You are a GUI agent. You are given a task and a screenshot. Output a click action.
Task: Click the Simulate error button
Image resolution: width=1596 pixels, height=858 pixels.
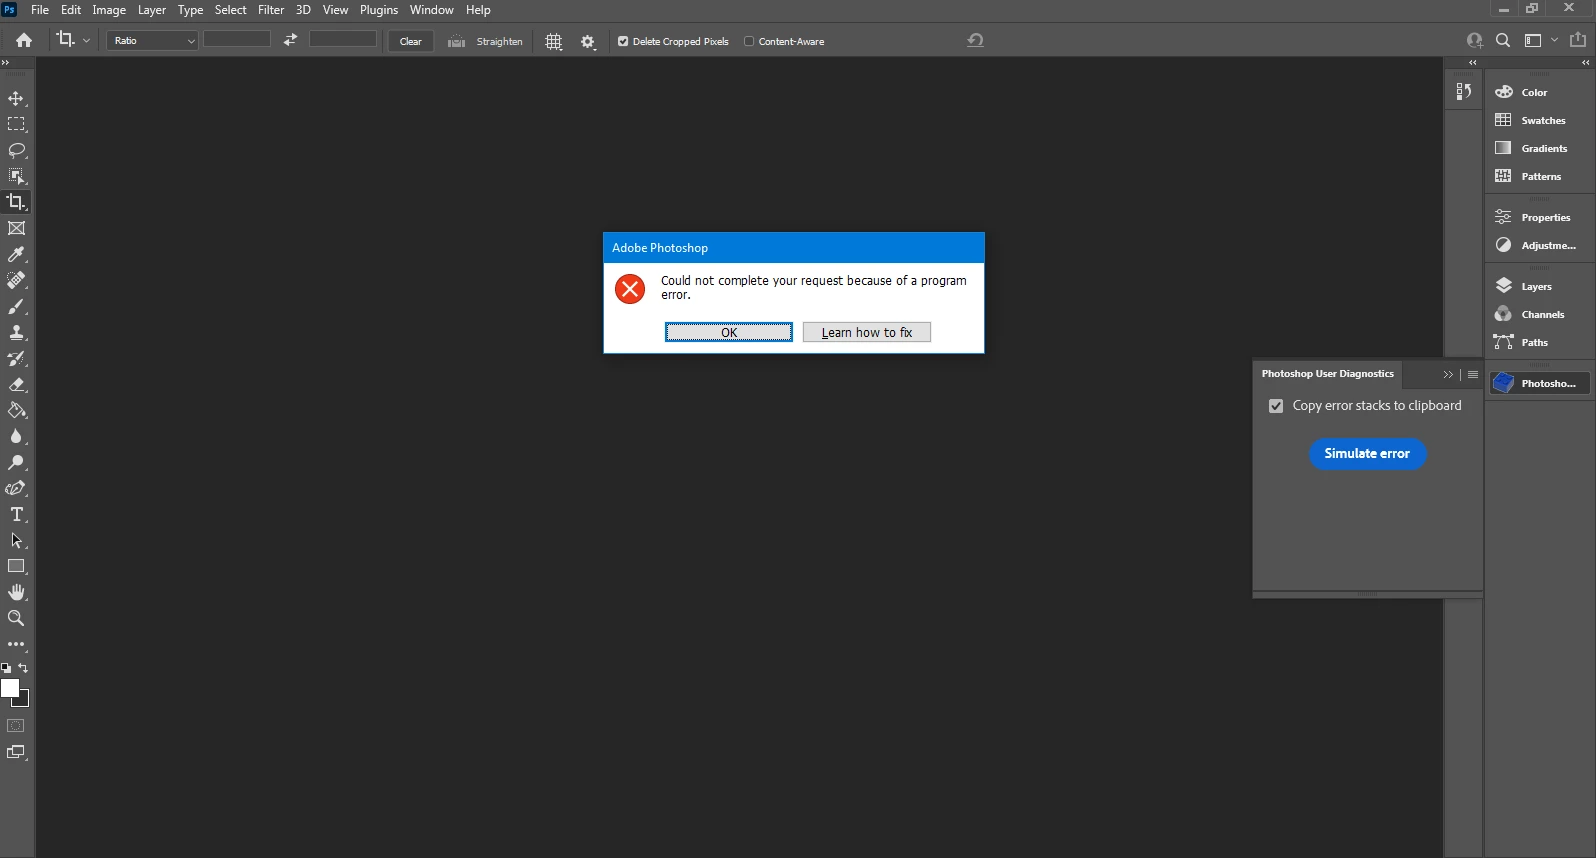[x=1367, y=454]
